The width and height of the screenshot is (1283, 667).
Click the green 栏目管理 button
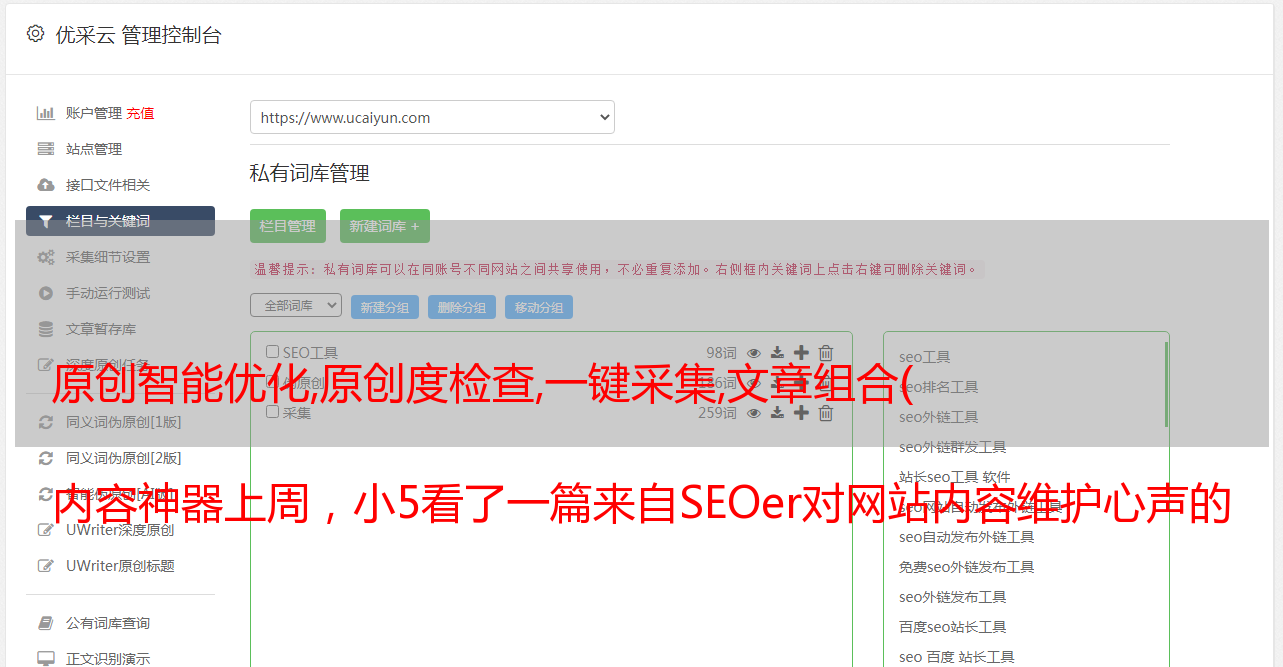(288, 226)
